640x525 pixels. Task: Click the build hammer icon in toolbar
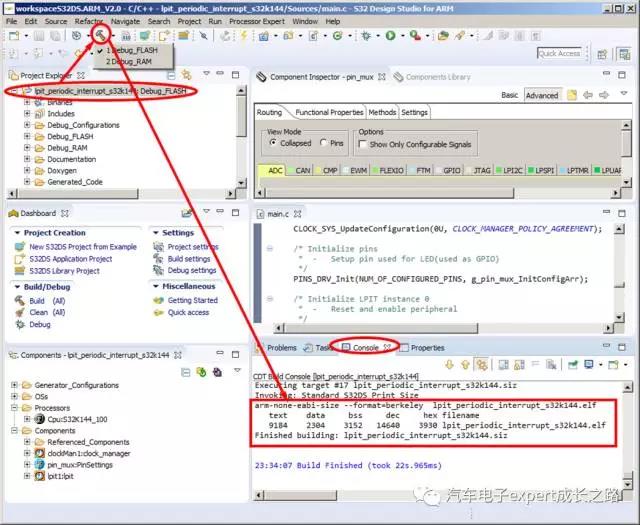pos(99,35)
